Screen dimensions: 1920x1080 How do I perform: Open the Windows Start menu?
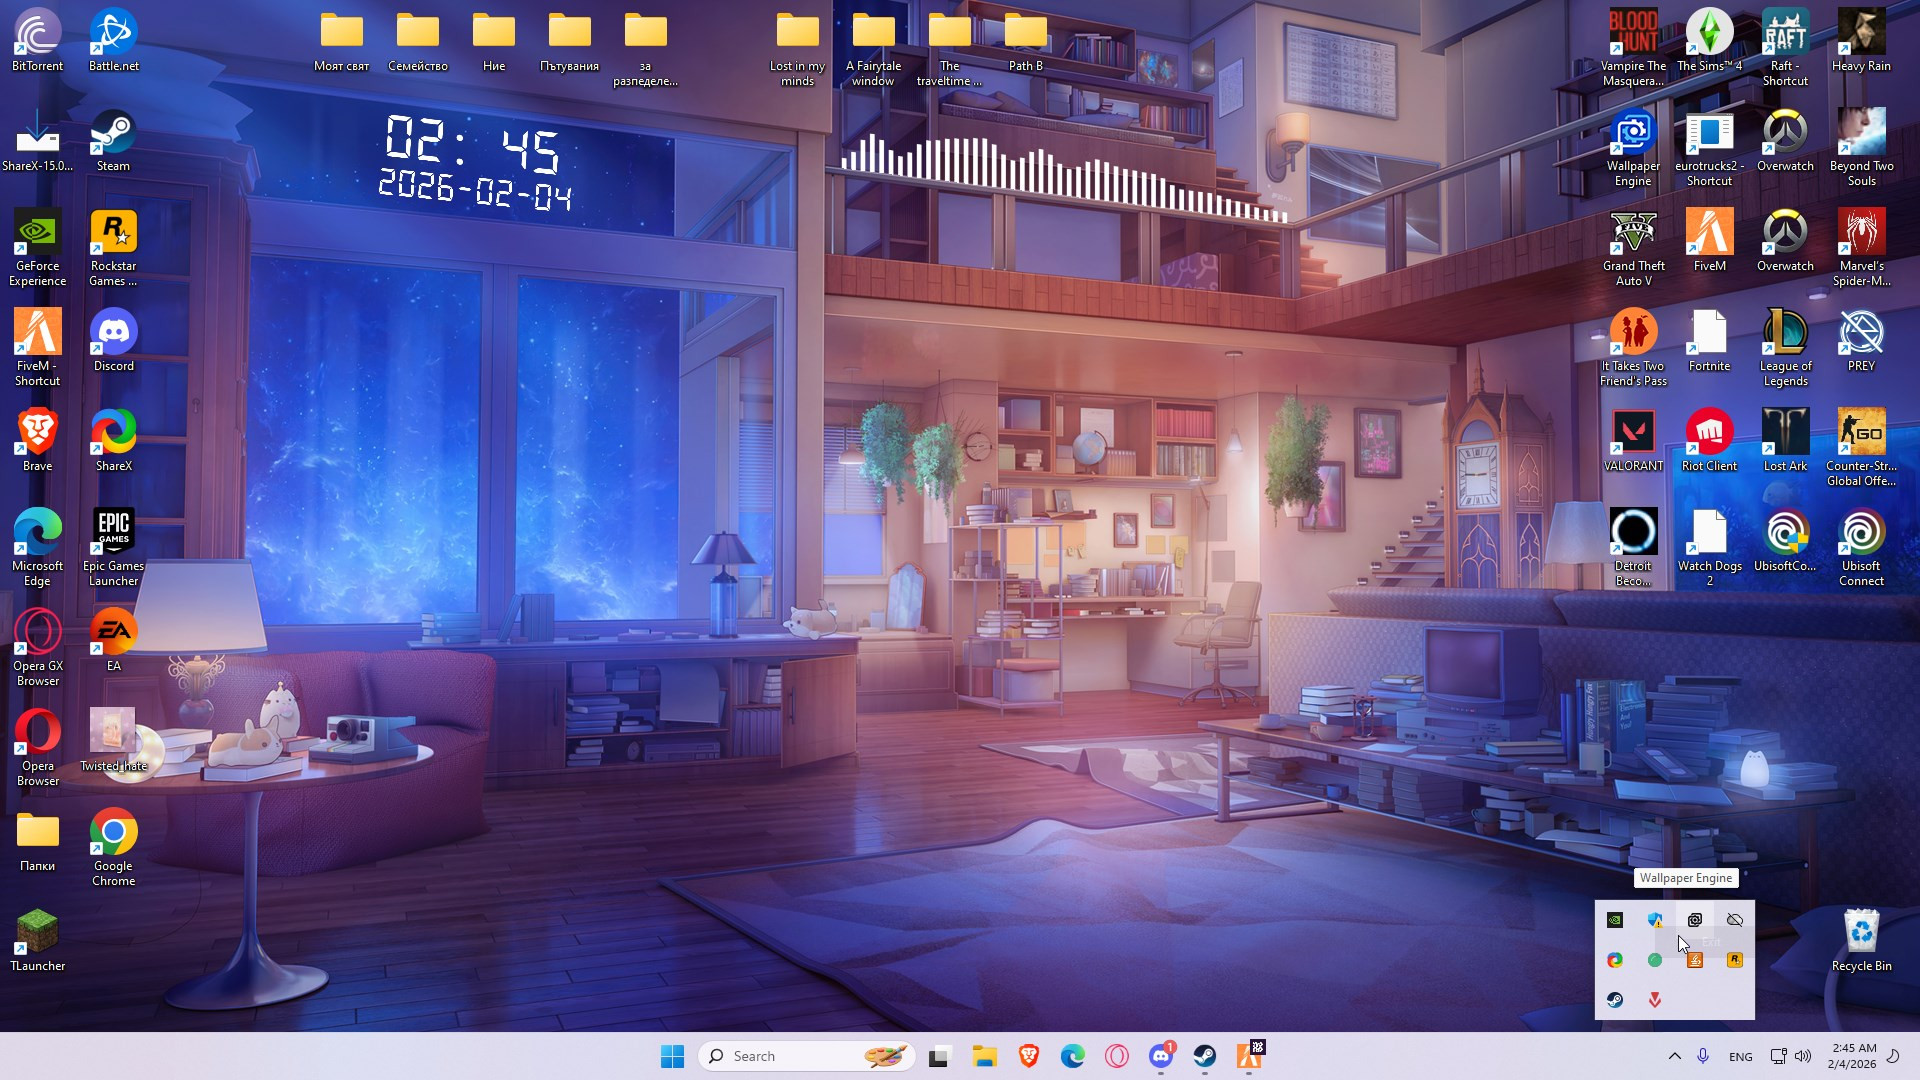click(672, 1056)
